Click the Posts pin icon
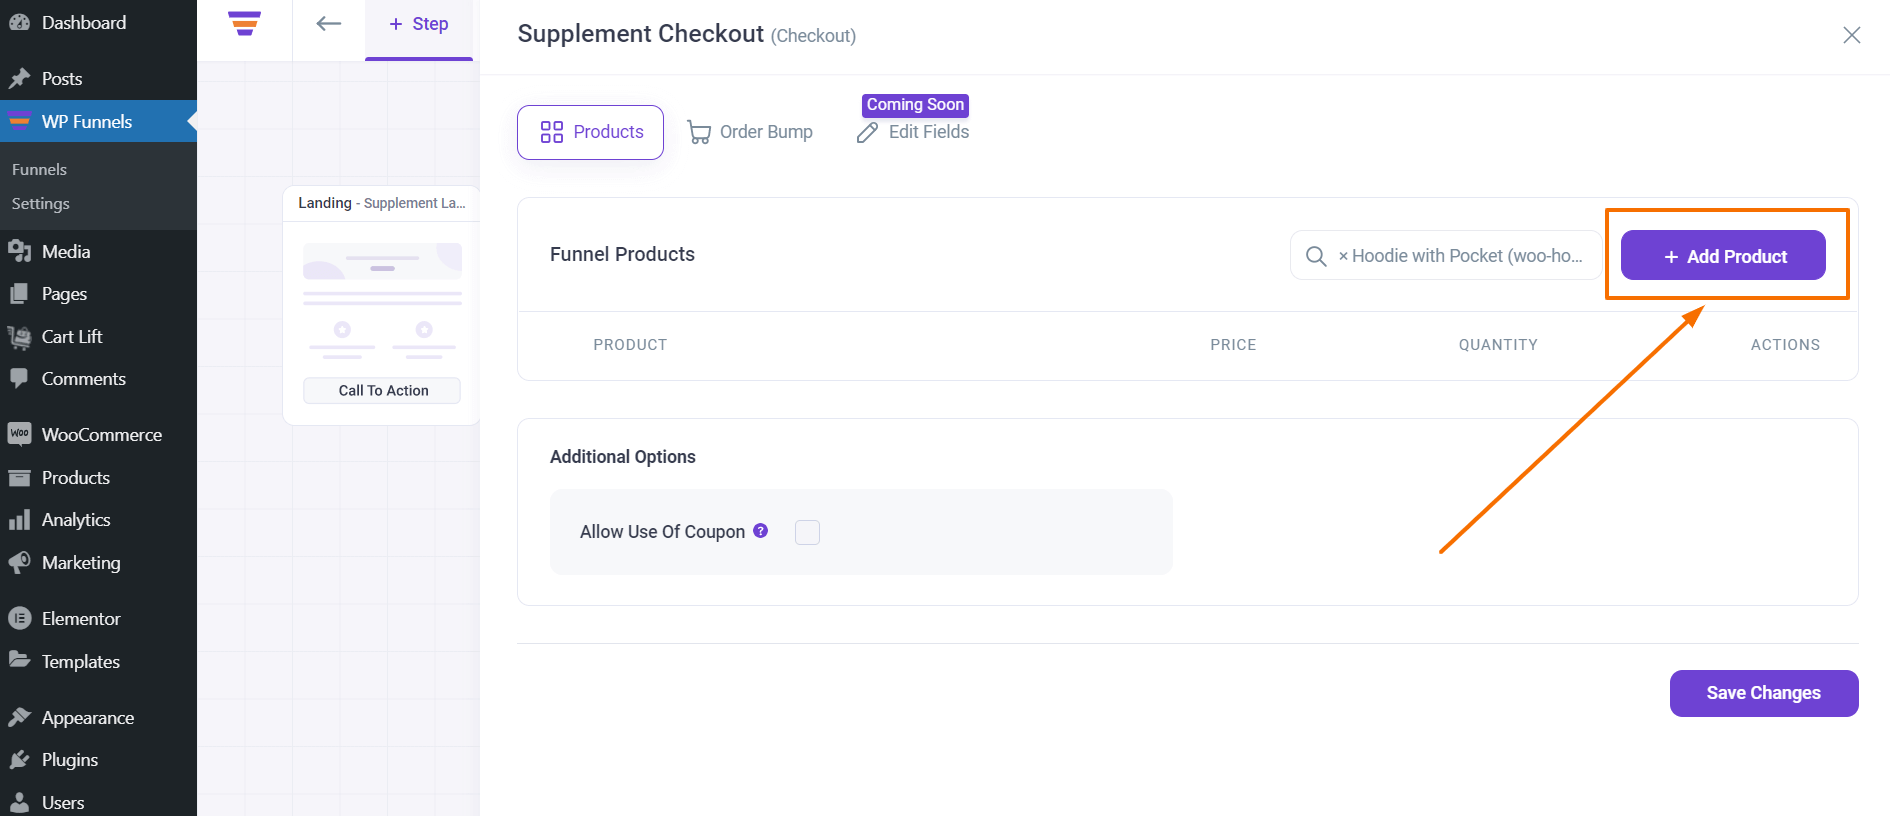 (x=19, y=78)
